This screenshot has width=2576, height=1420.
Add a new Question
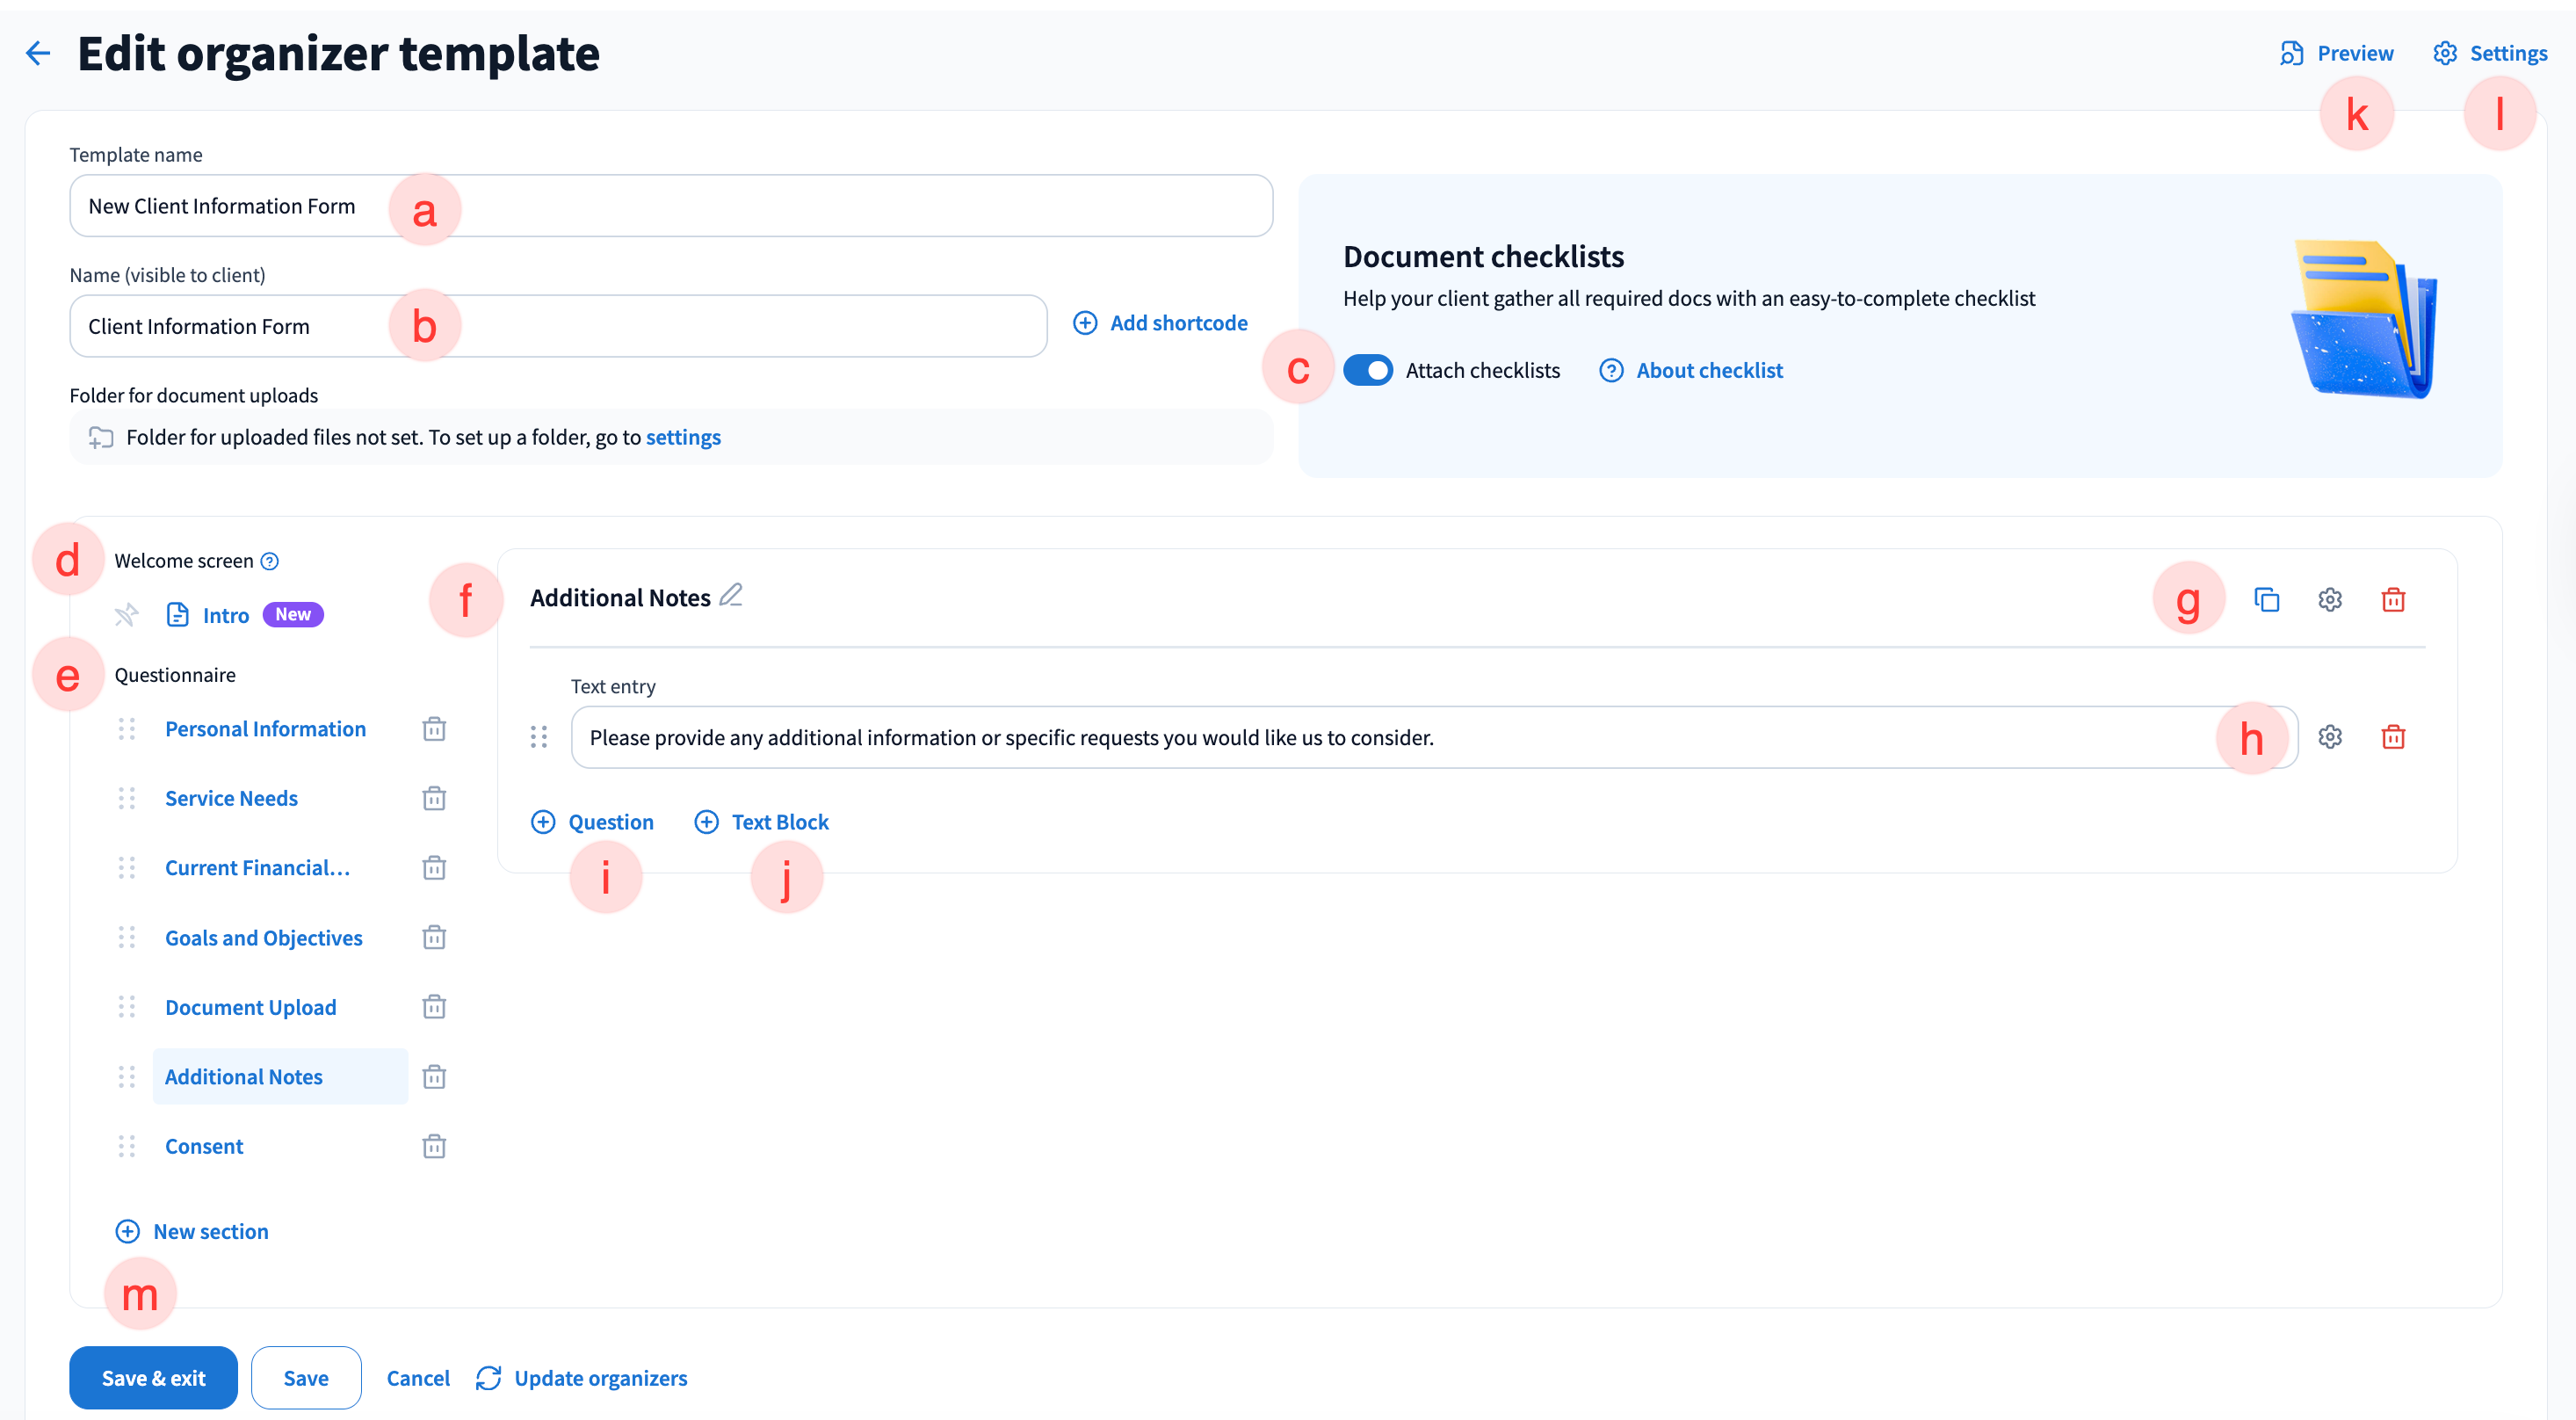[592, 822]
